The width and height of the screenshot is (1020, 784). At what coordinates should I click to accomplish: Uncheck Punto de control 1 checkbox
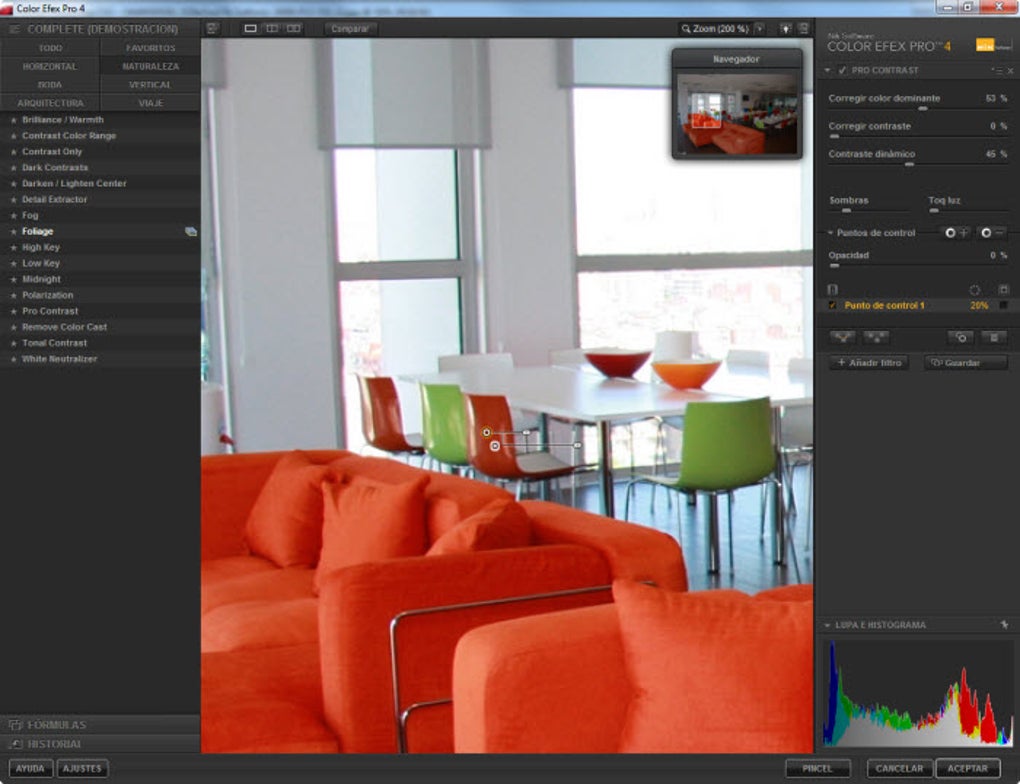tap(832, 305)
